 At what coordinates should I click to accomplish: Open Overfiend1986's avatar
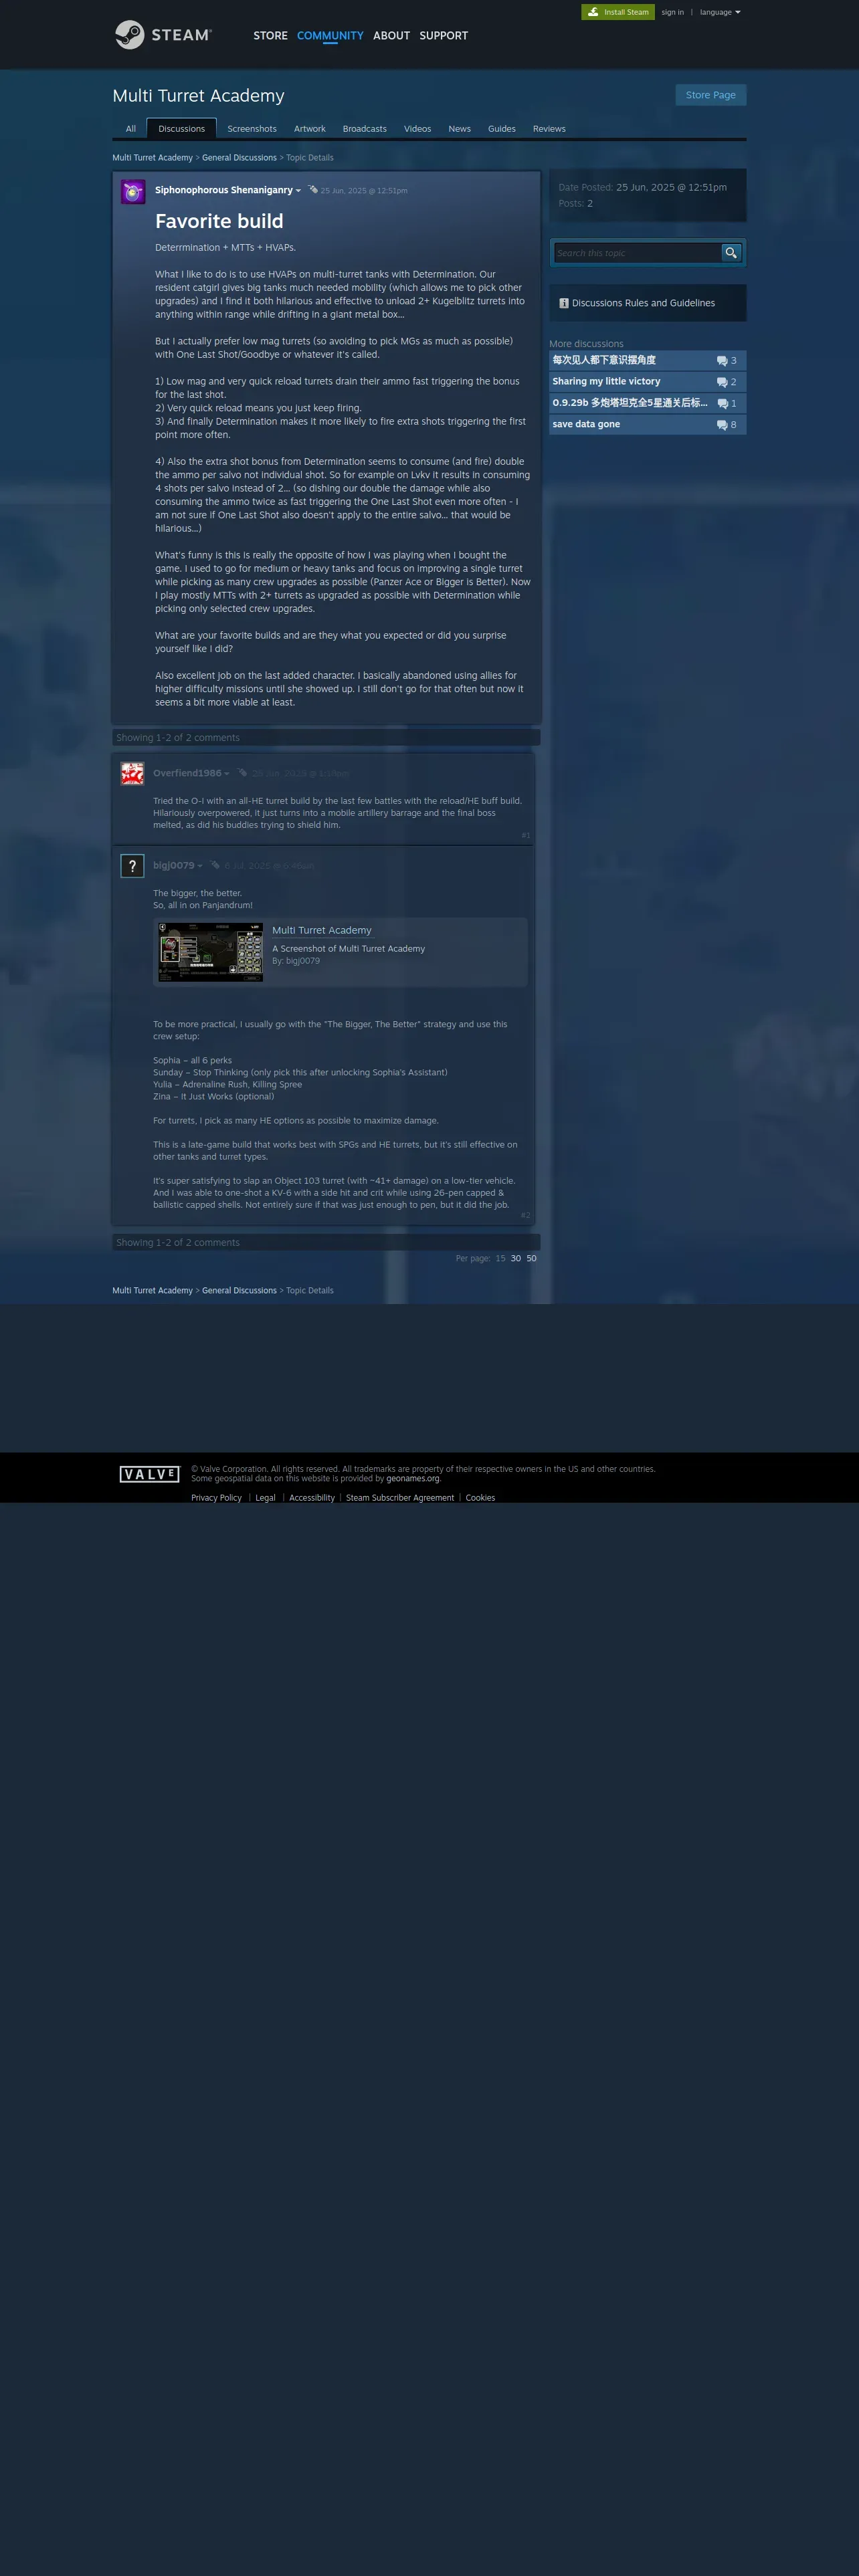tap(132, 774)
